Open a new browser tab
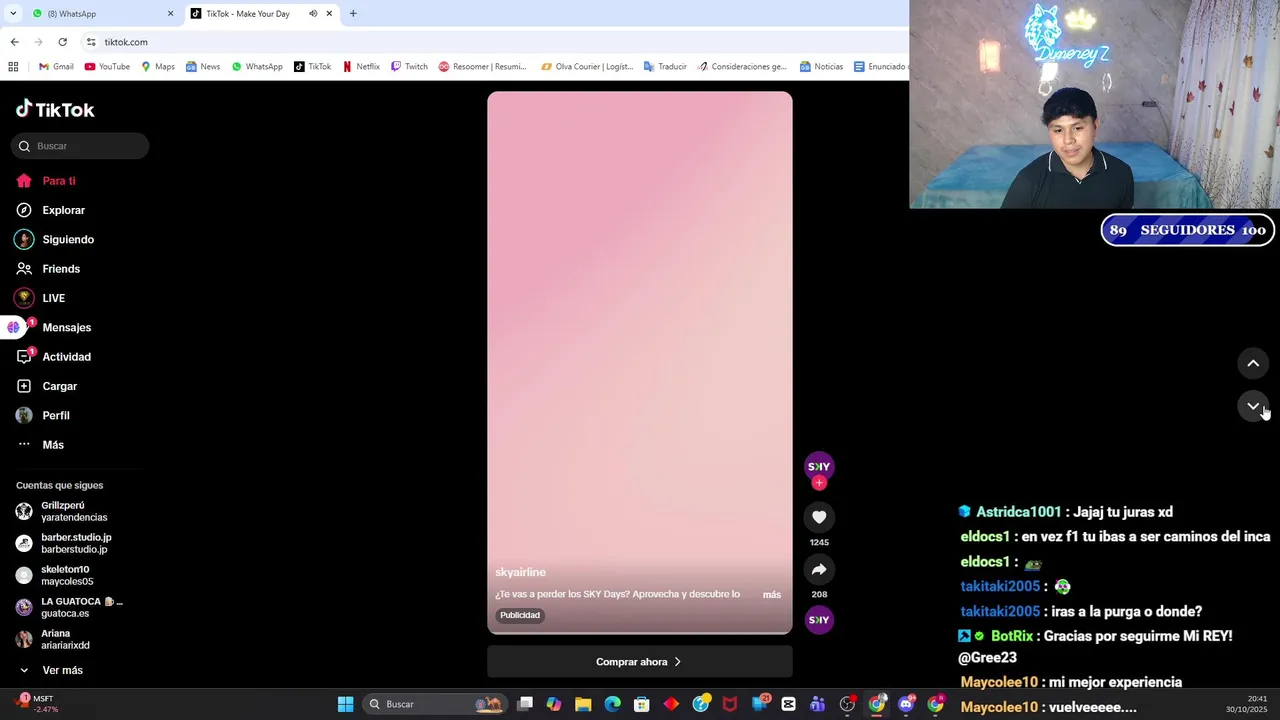1280x720 pixels. [353, 14]
